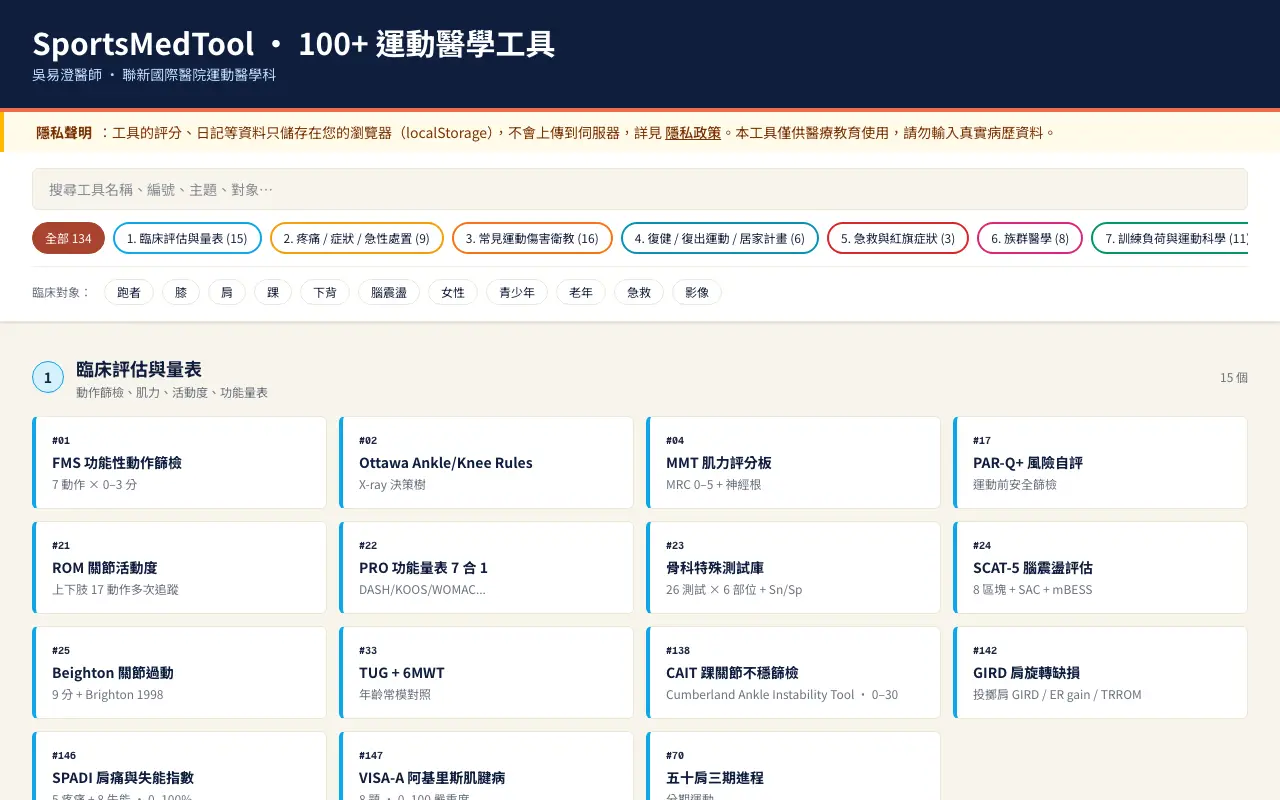Viewport: 1280px width, 800px height.
Task: Click the 15 個 section count
Action: (x=1234, y=377)
